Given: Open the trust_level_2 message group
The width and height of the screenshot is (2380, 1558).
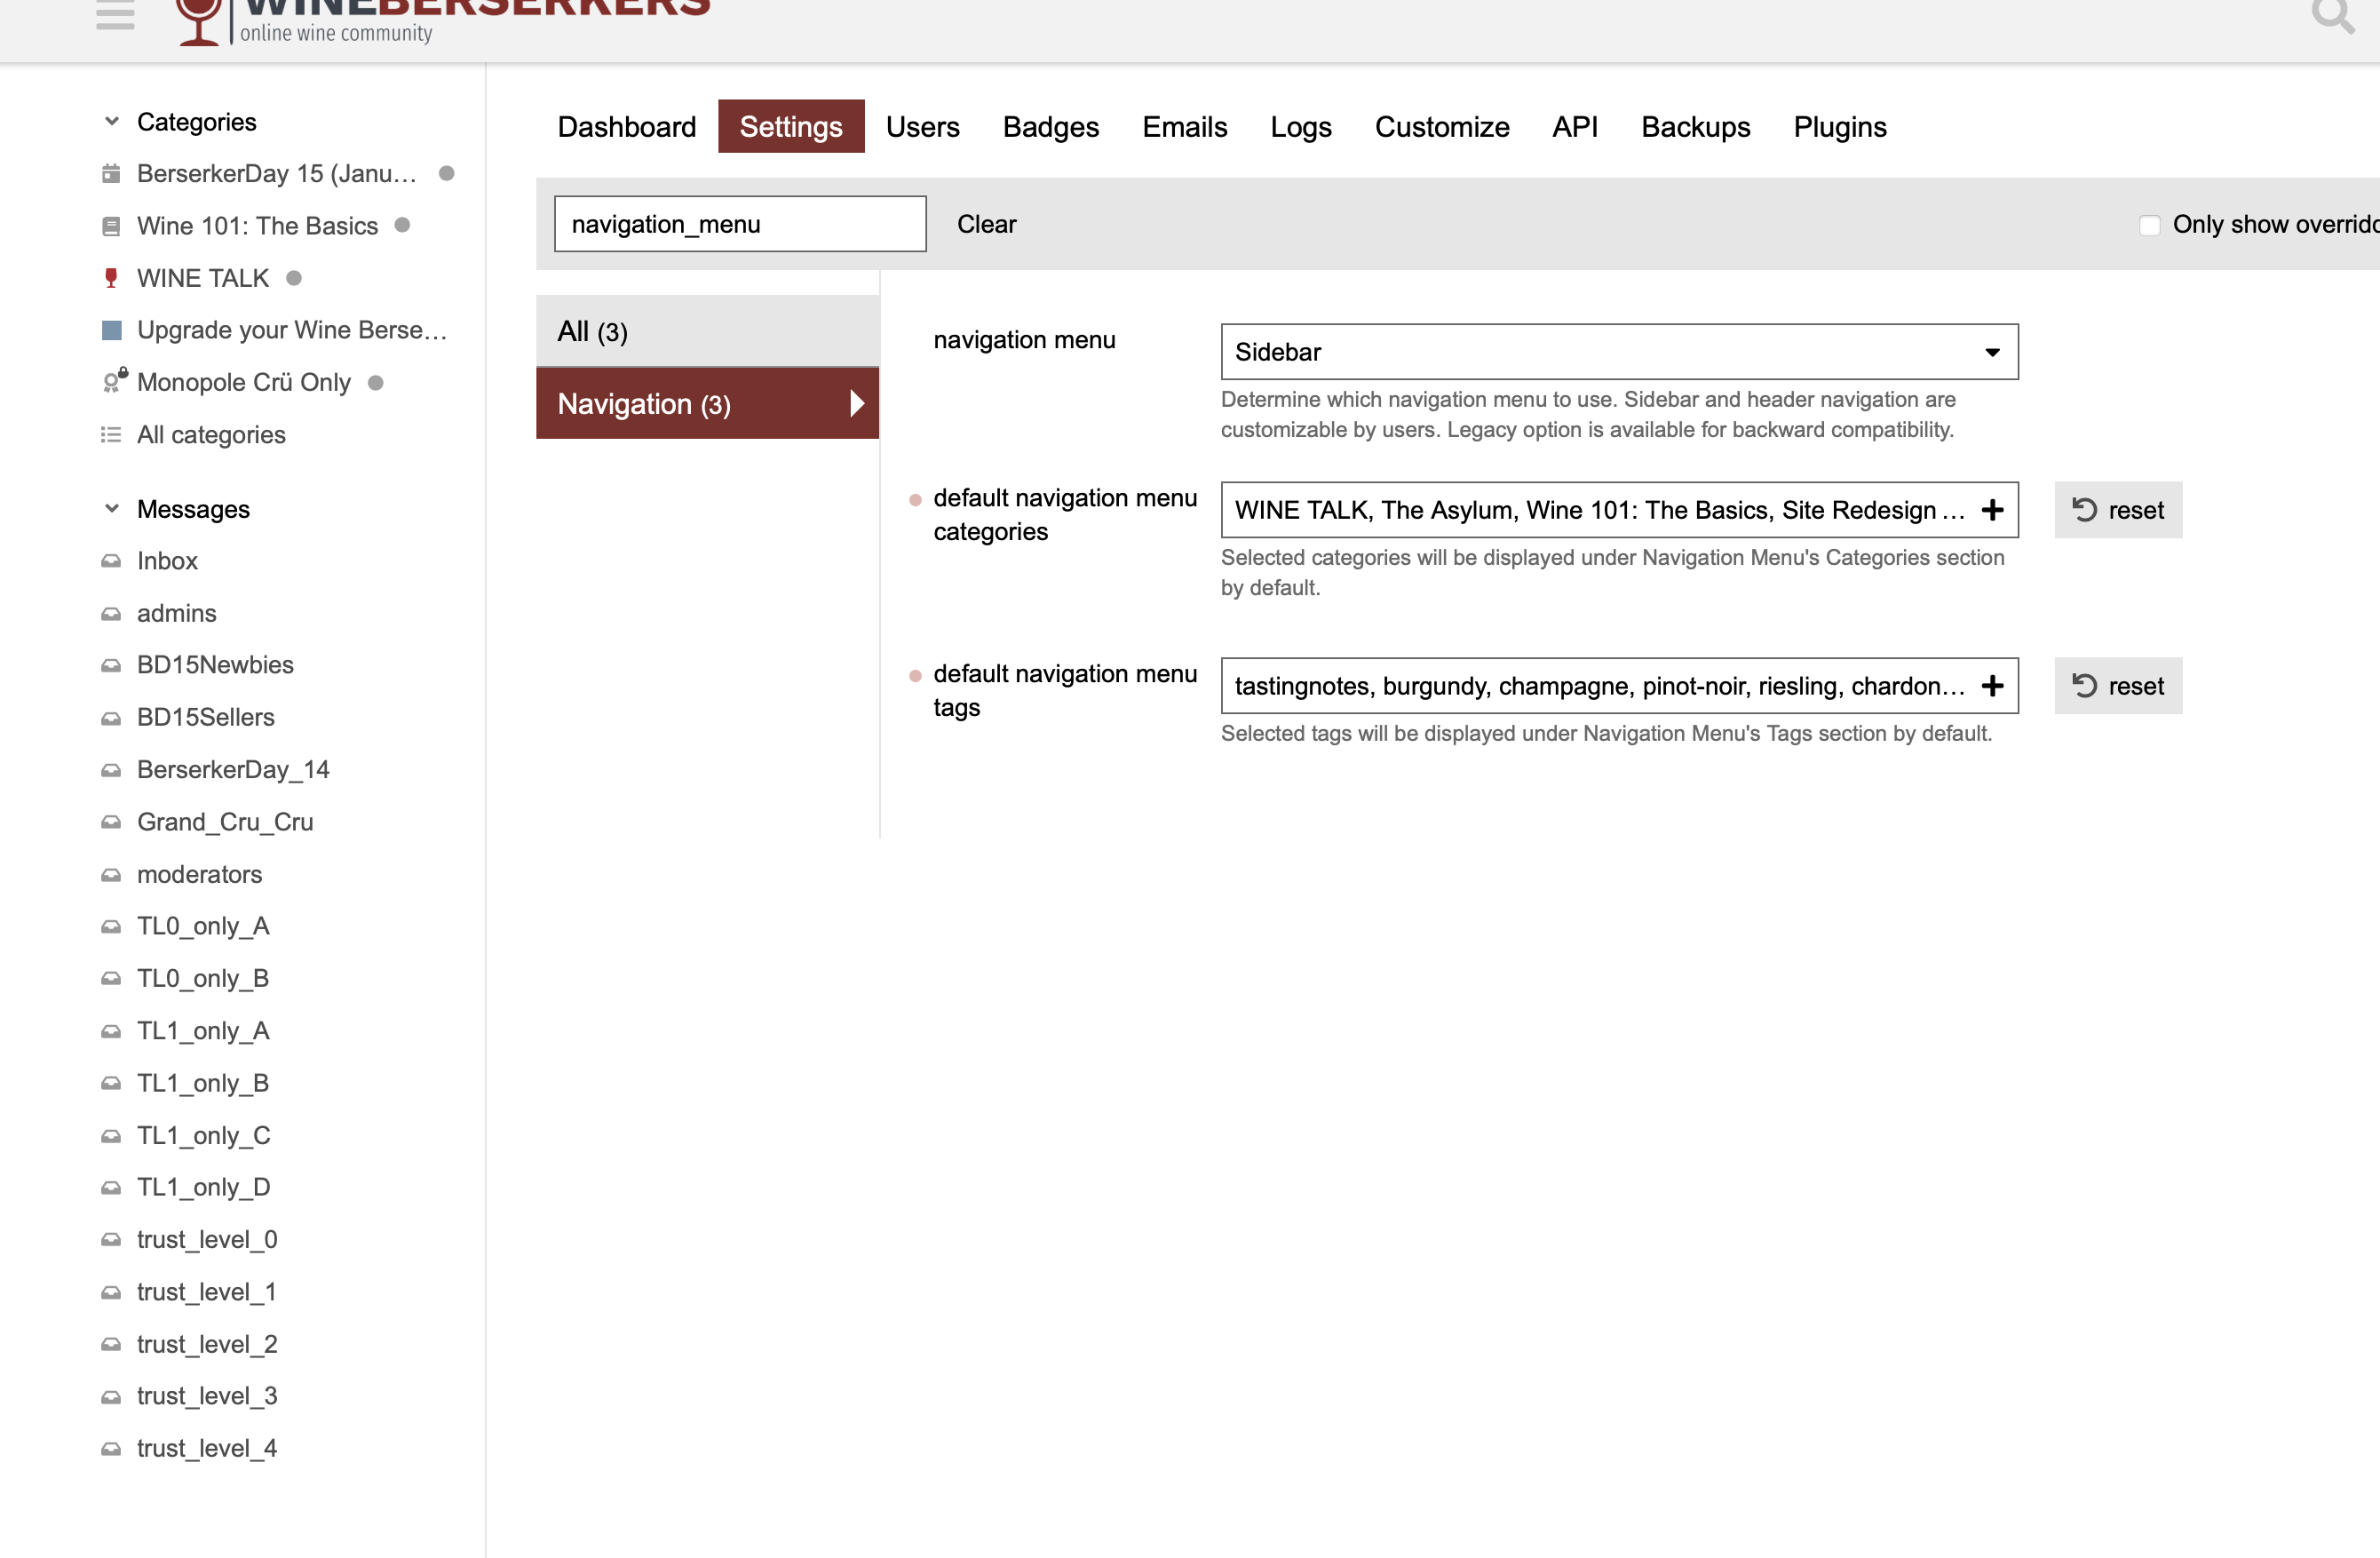Looking at the screenshot, I should pyautogui.click(x=207, y=1345).
